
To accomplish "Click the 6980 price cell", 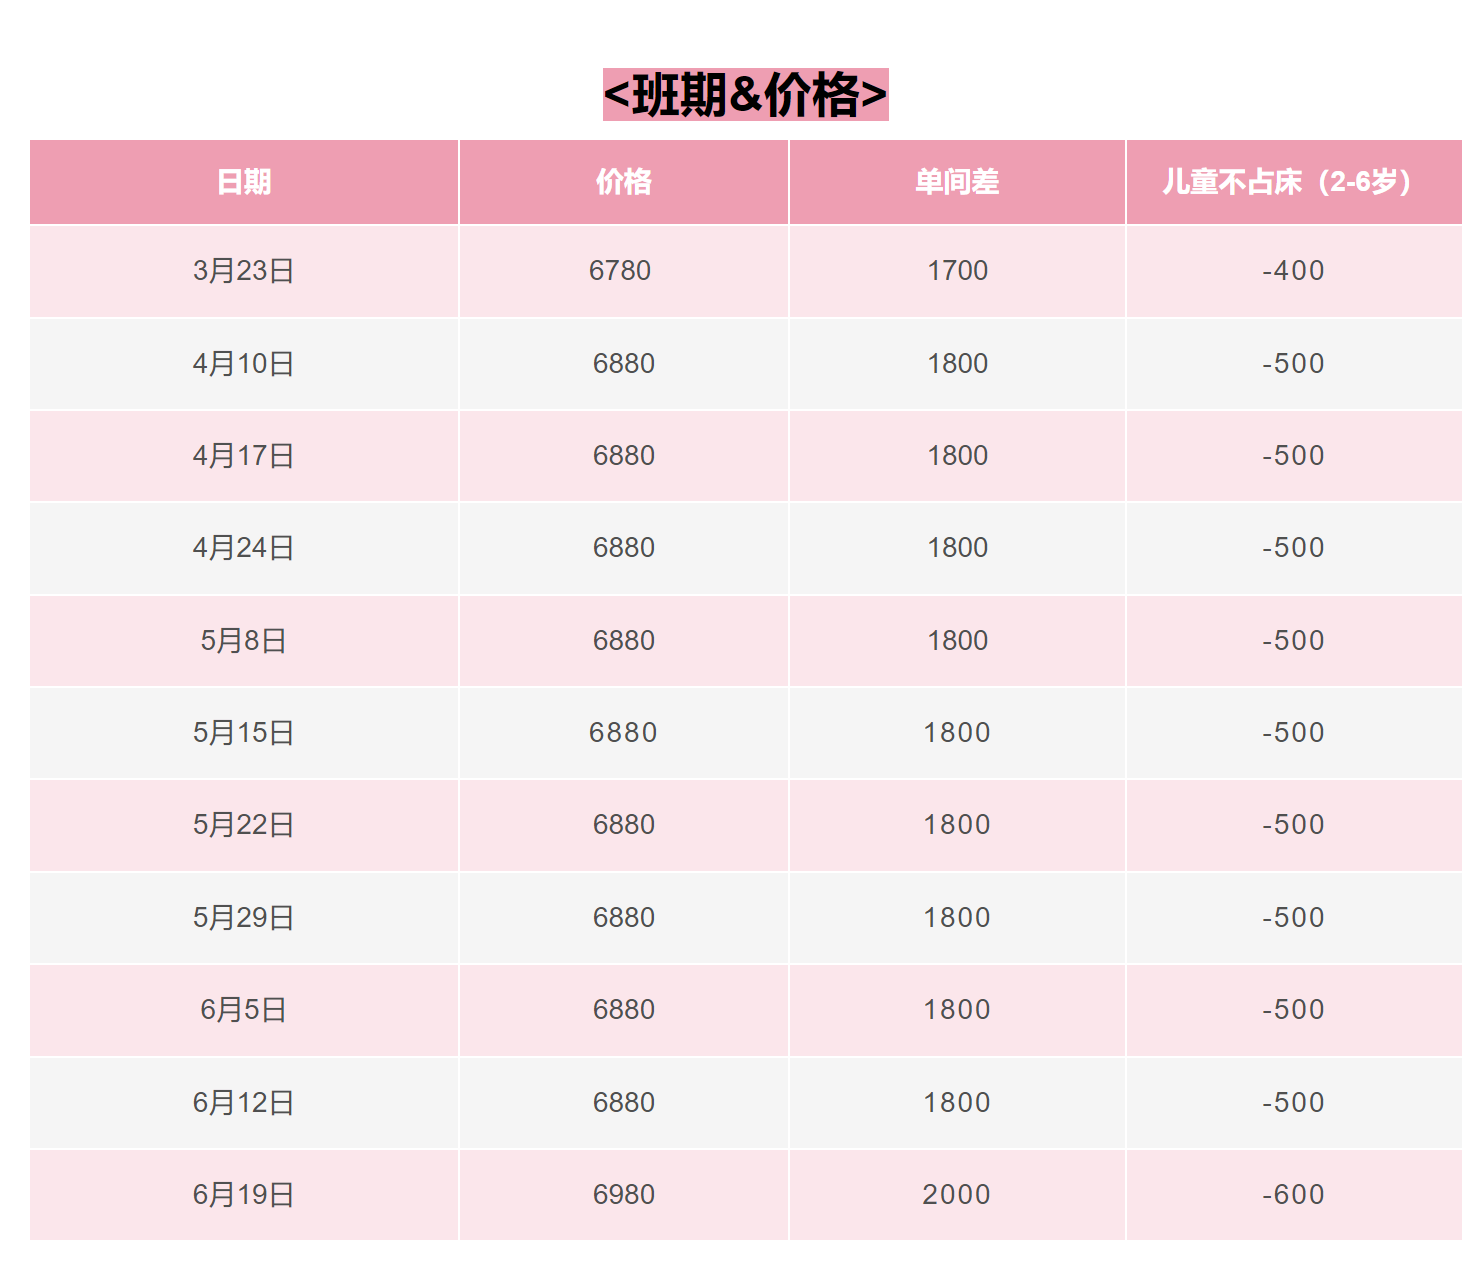I will (624, 1195).
